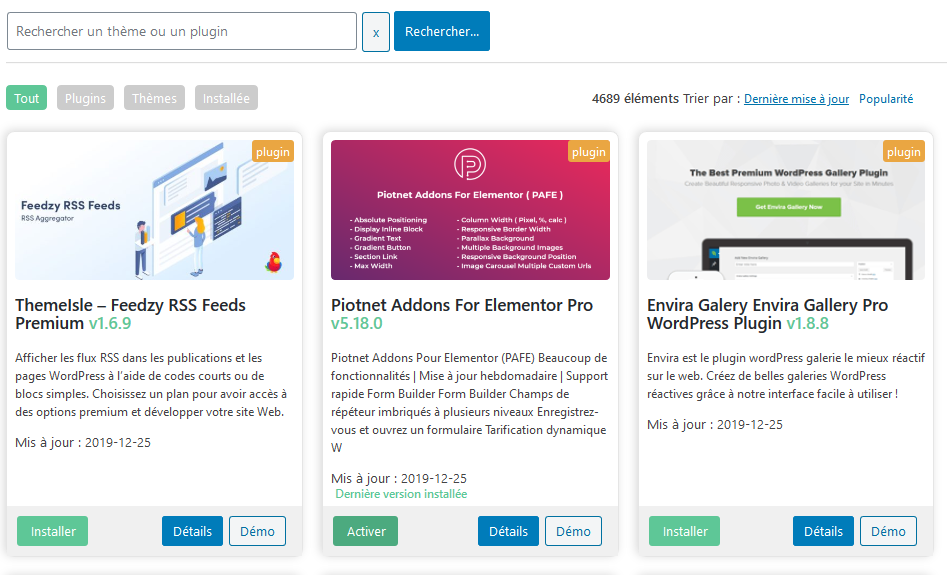Click the version label v1.8.8
This screenshot has height=575, width=947.
pos(807,324)
